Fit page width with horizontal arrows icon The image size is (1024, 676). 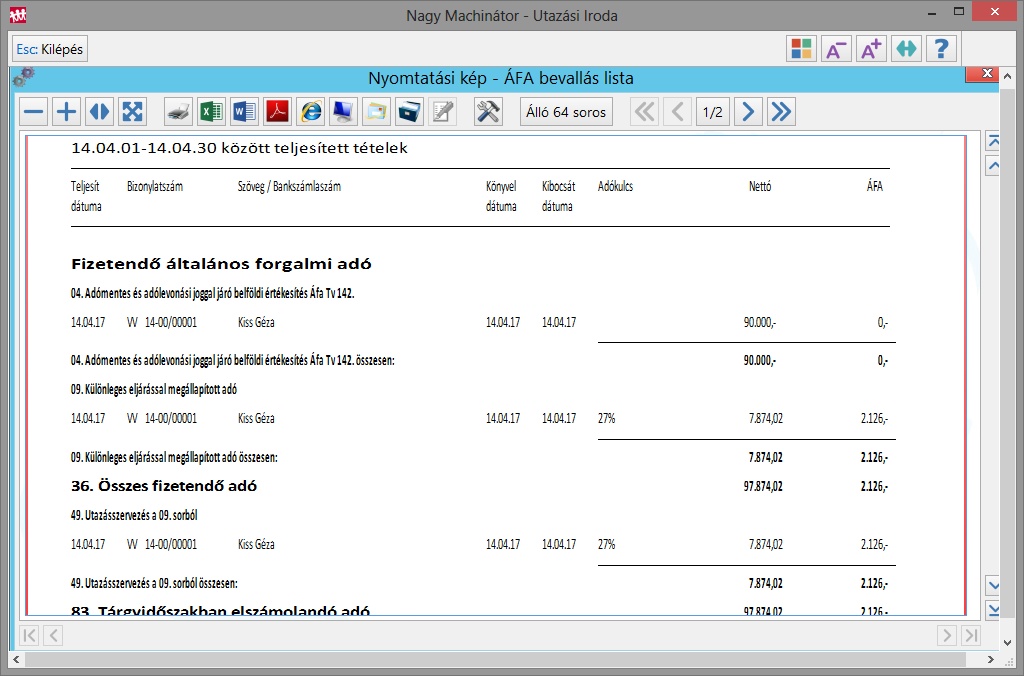(x=99, y=112)
